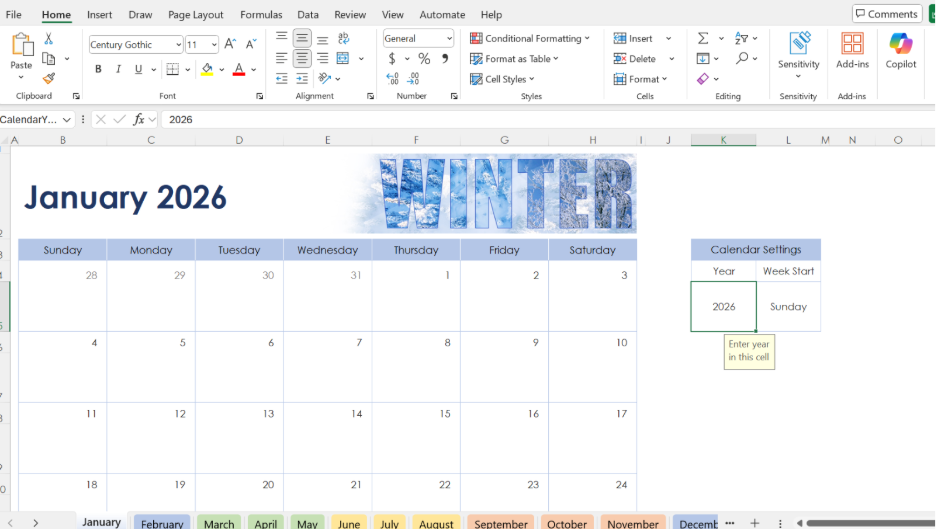Toggle Align Left

coord(281,58)
